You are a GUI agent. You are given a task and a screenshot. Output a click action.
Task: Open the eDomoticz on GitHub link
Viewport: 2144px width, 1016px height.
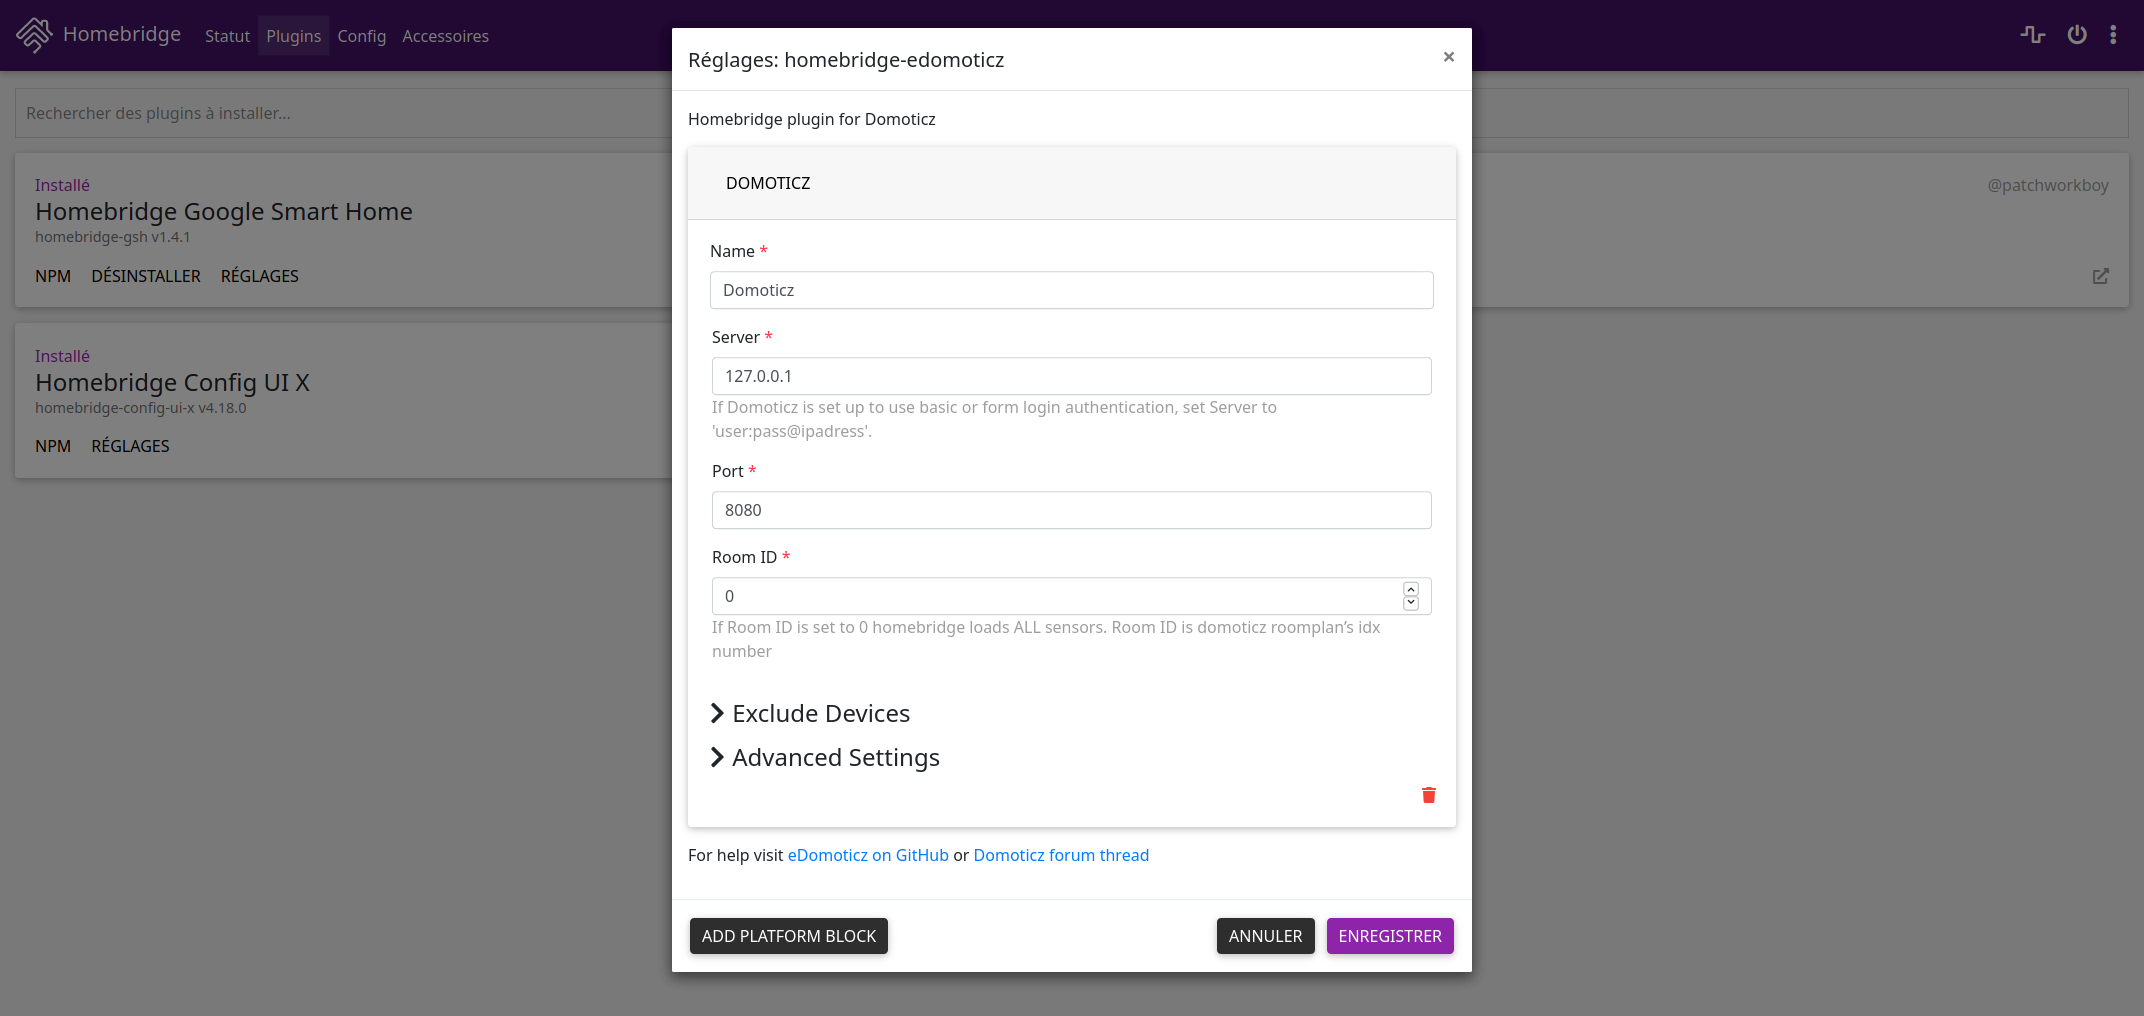pos(868,855)
